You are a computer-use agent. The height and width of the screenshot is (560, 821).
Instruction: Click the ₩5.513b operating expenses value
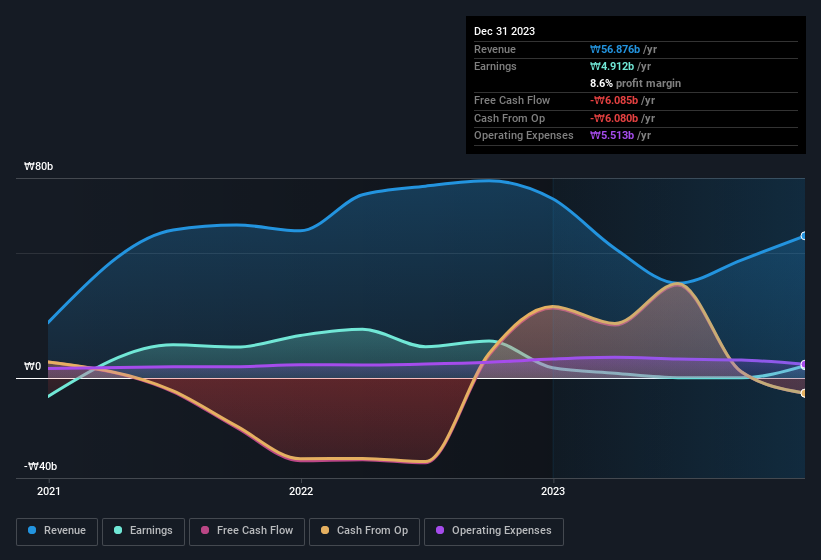612,136
